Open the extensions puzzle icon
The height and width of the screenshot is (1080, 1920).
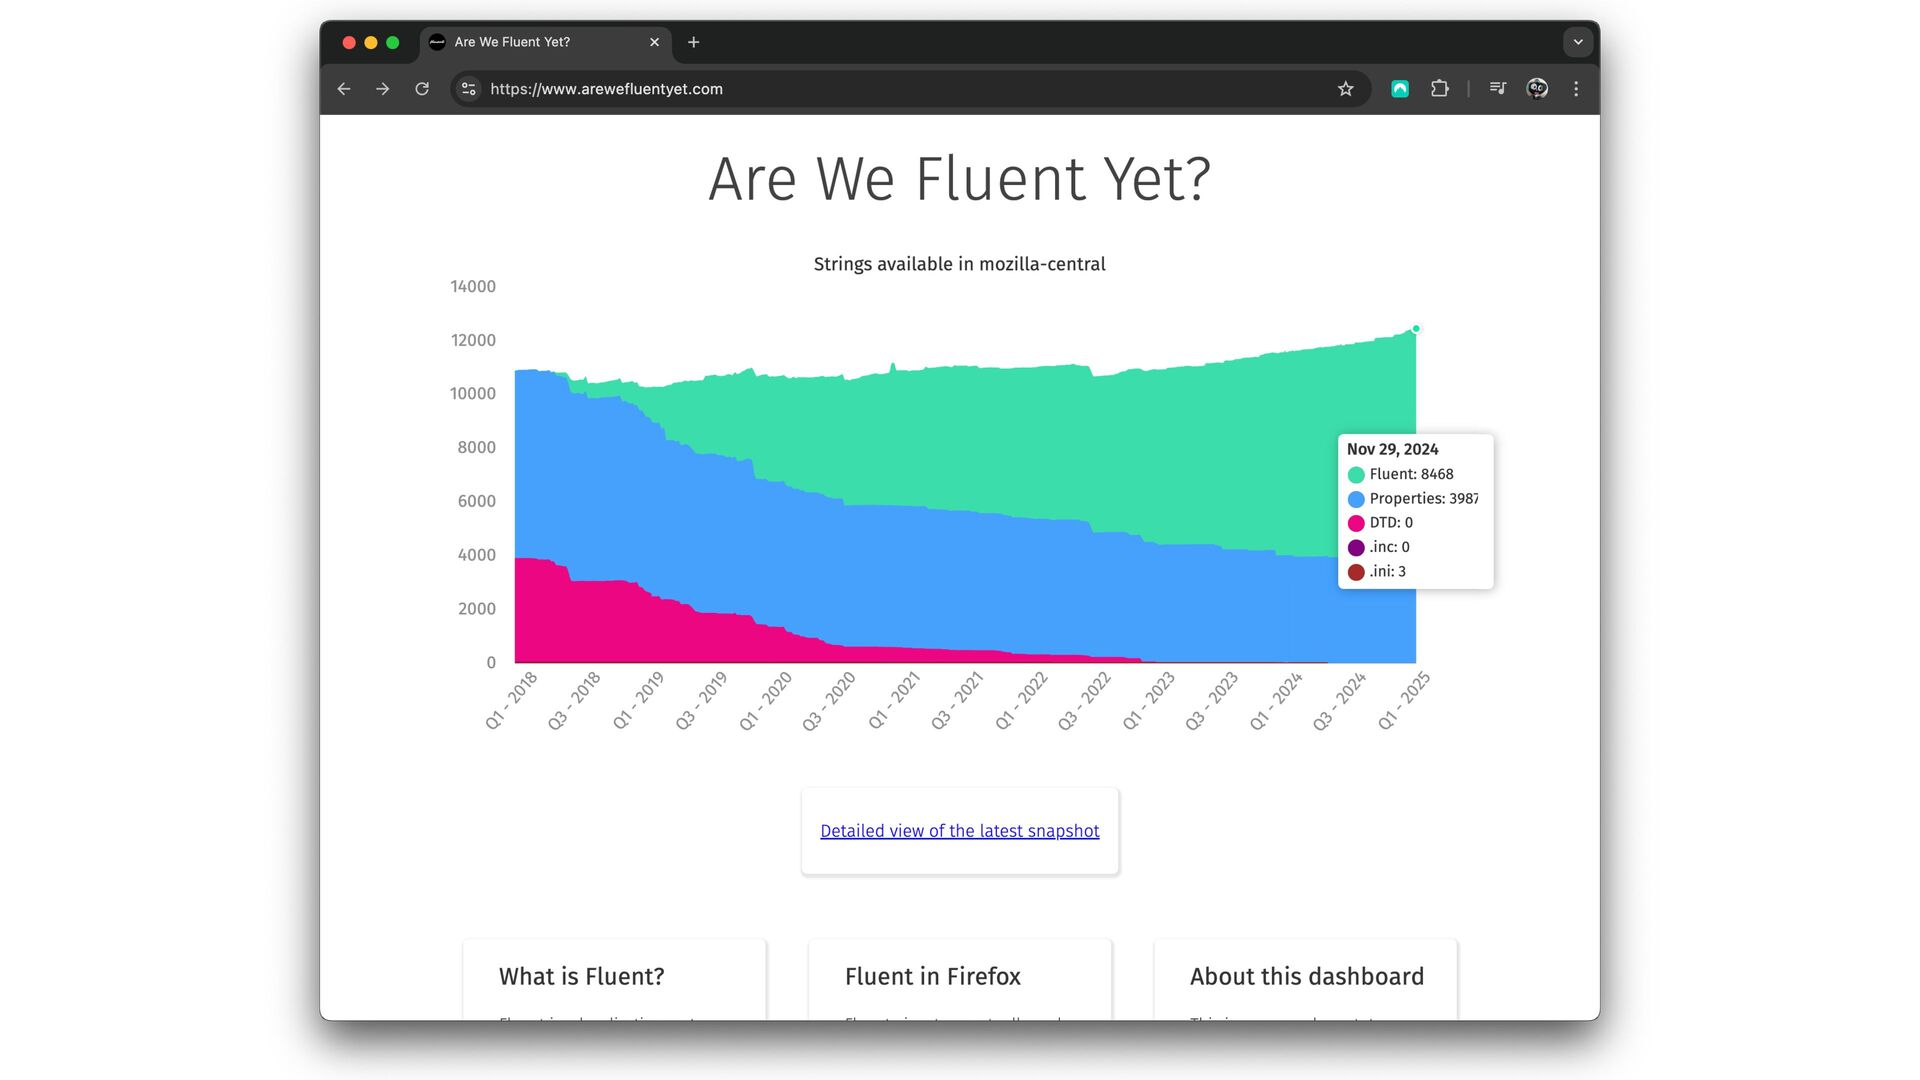pos(1439,89)
